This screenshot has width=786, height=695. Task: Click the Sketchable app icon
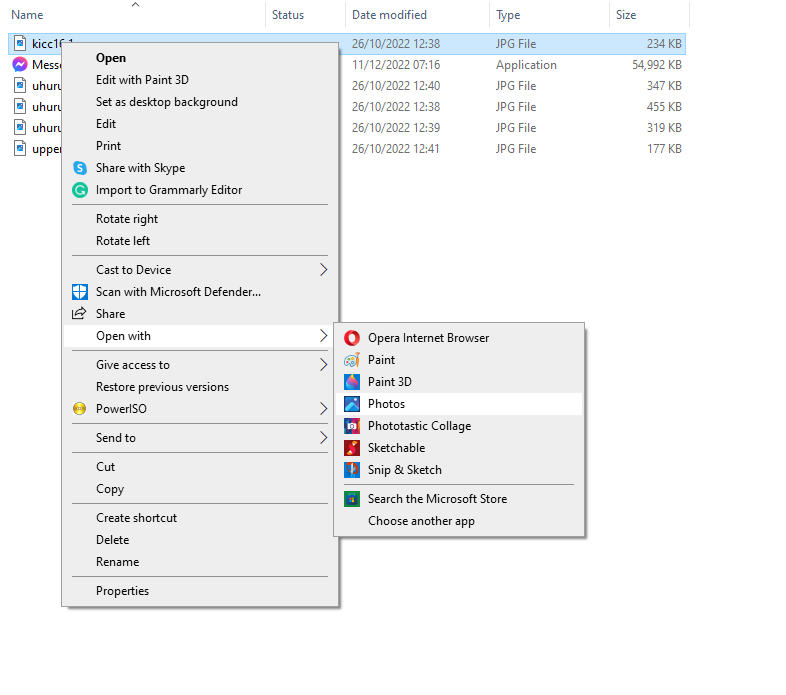click(352, 448)
